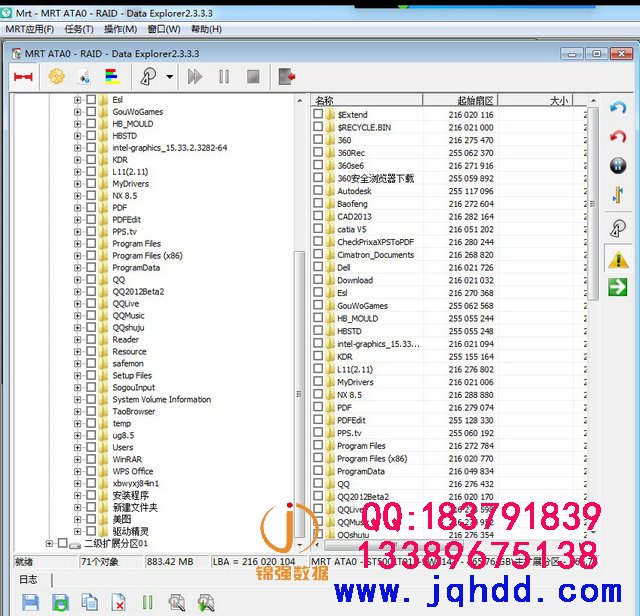Stop the current task
640x616 pixels.
(253, 77)
